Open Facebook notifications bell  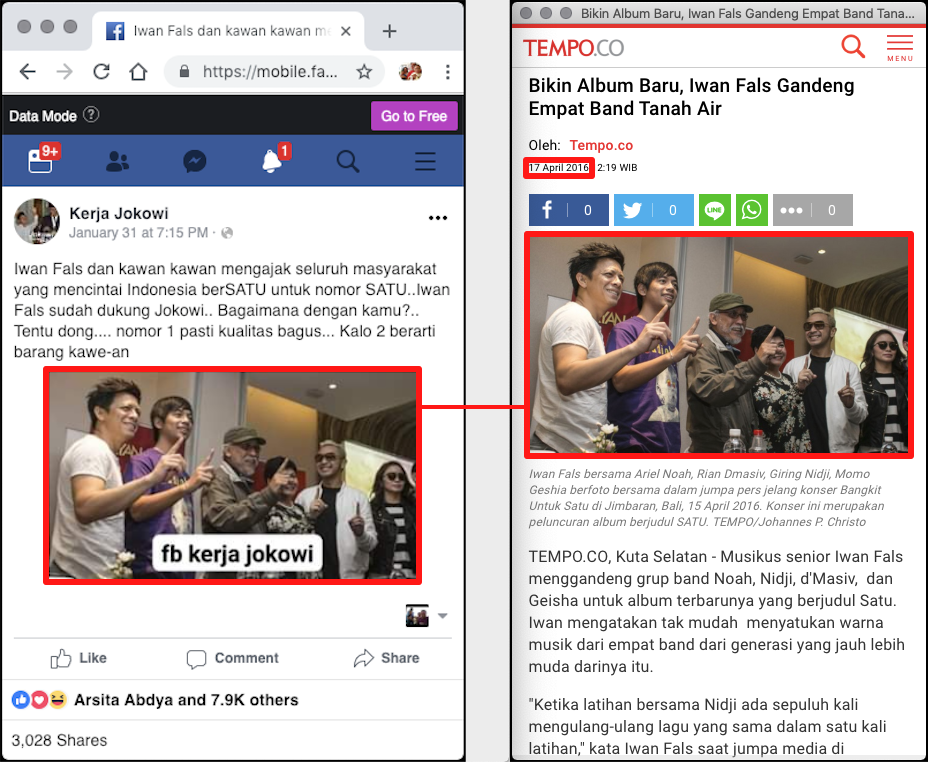(272, 162)
